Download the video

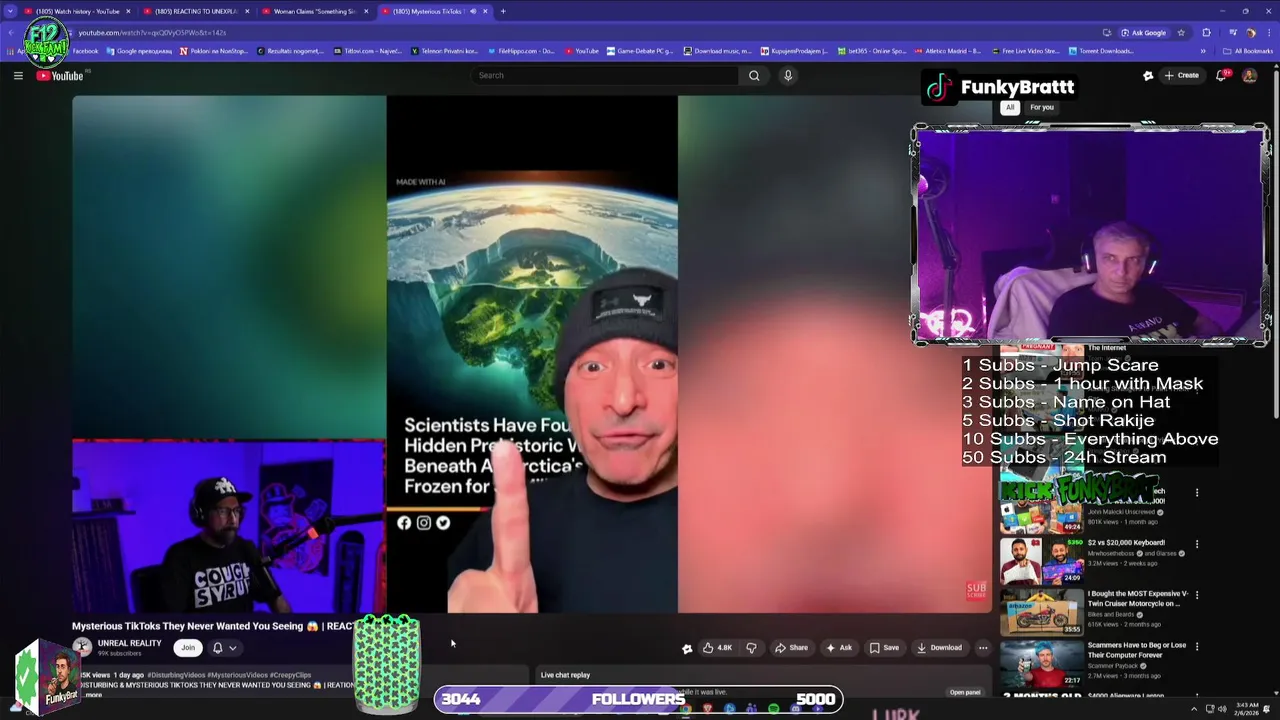[x=939, y=647]
